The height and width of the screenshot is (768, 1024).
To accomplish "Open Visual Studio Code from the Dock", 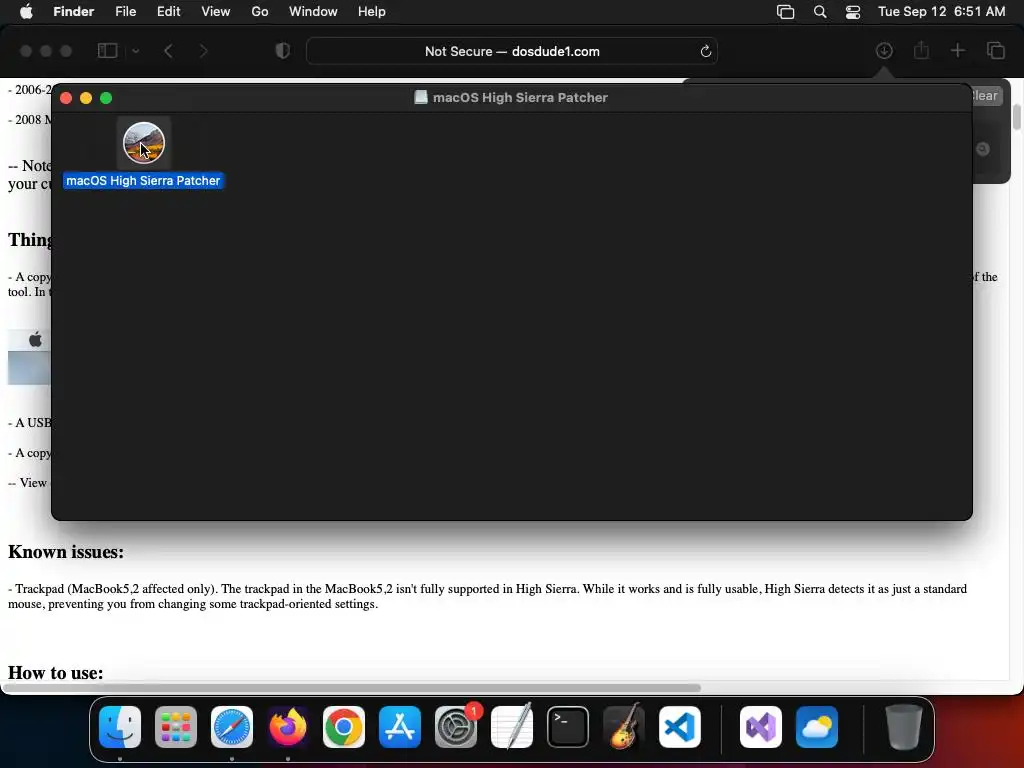I will coord(680,727).
